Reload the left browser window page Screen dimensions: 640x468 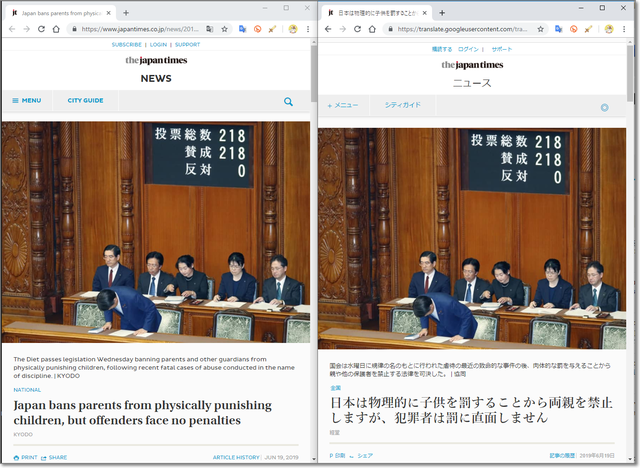[41, 29]
